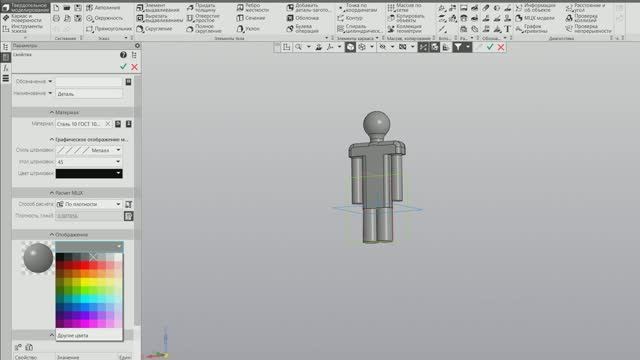
Task: Choose the Полное скругление tool
Action: click(203, 29)
